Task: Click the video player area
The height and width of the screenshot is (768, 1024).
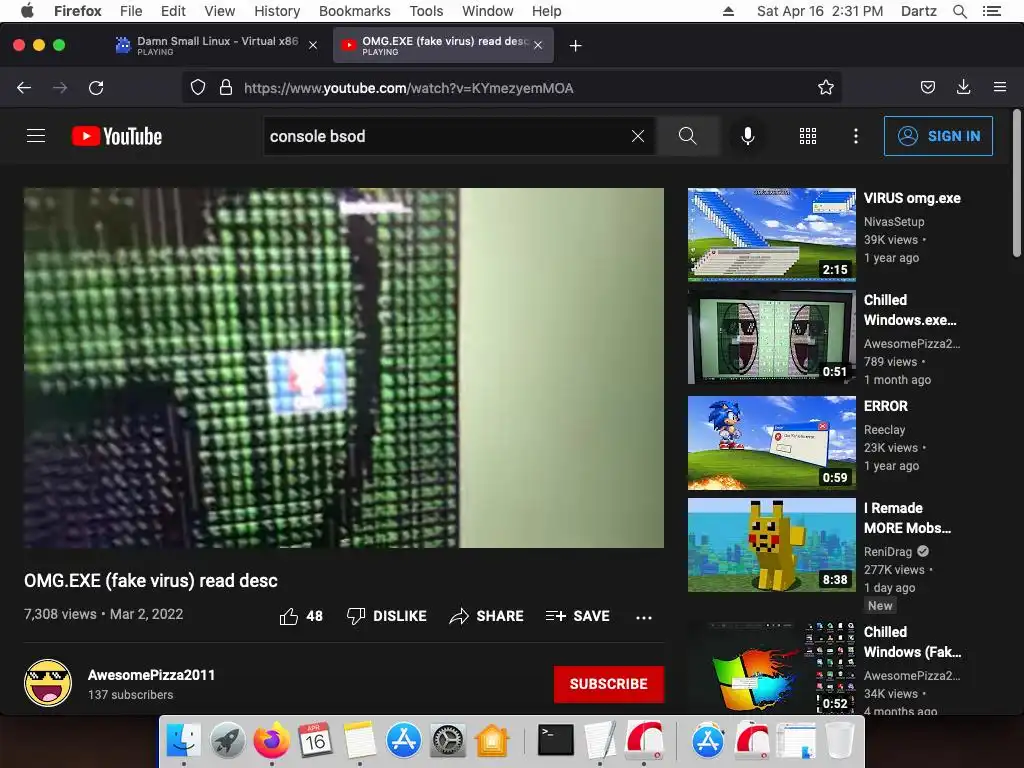Action: pos(344,368)
